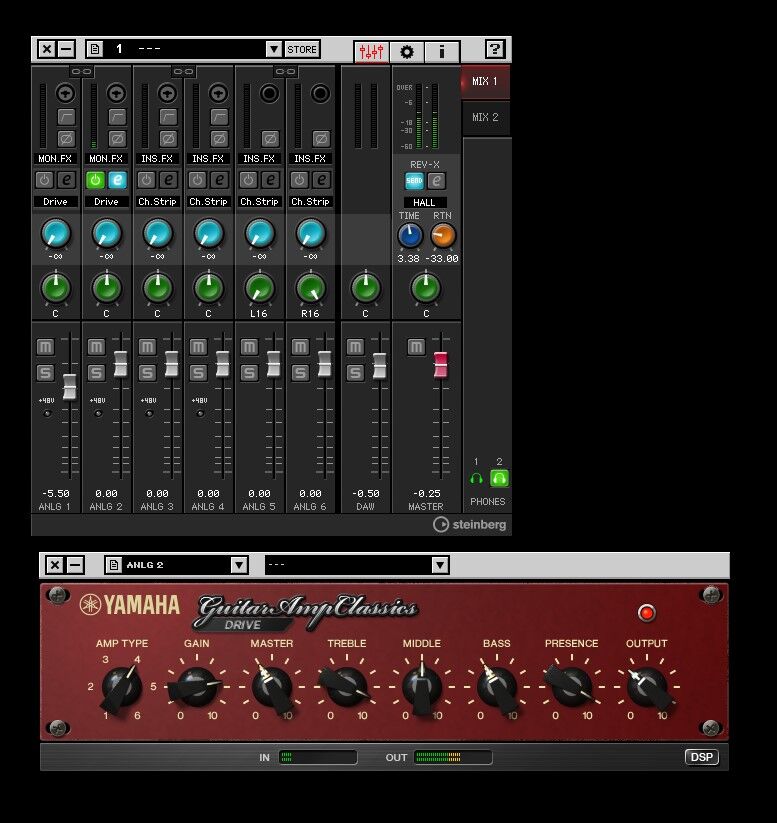
Task: Toggle ANLG 6 phase invert icon
Action: pyautogui.click(x=321, y=139)
